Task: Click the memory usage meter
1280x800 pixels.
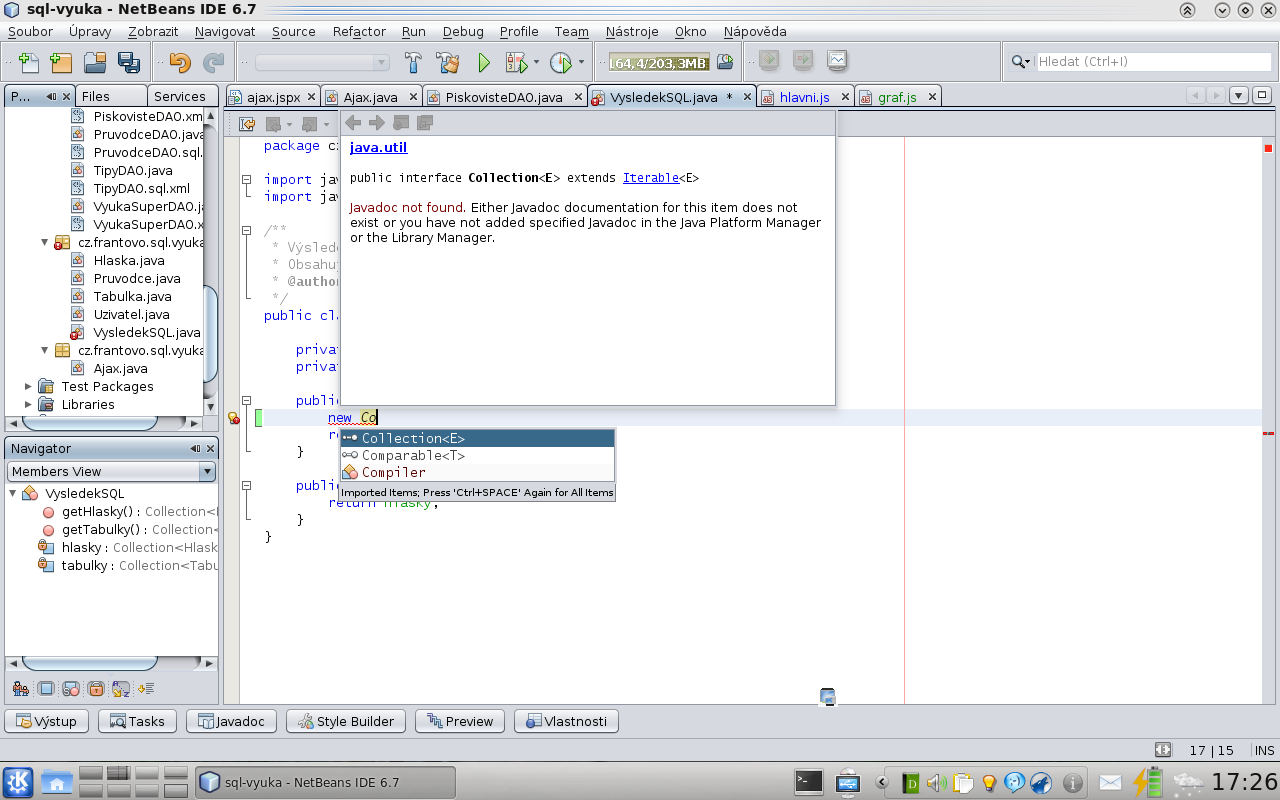Action: 658,62
